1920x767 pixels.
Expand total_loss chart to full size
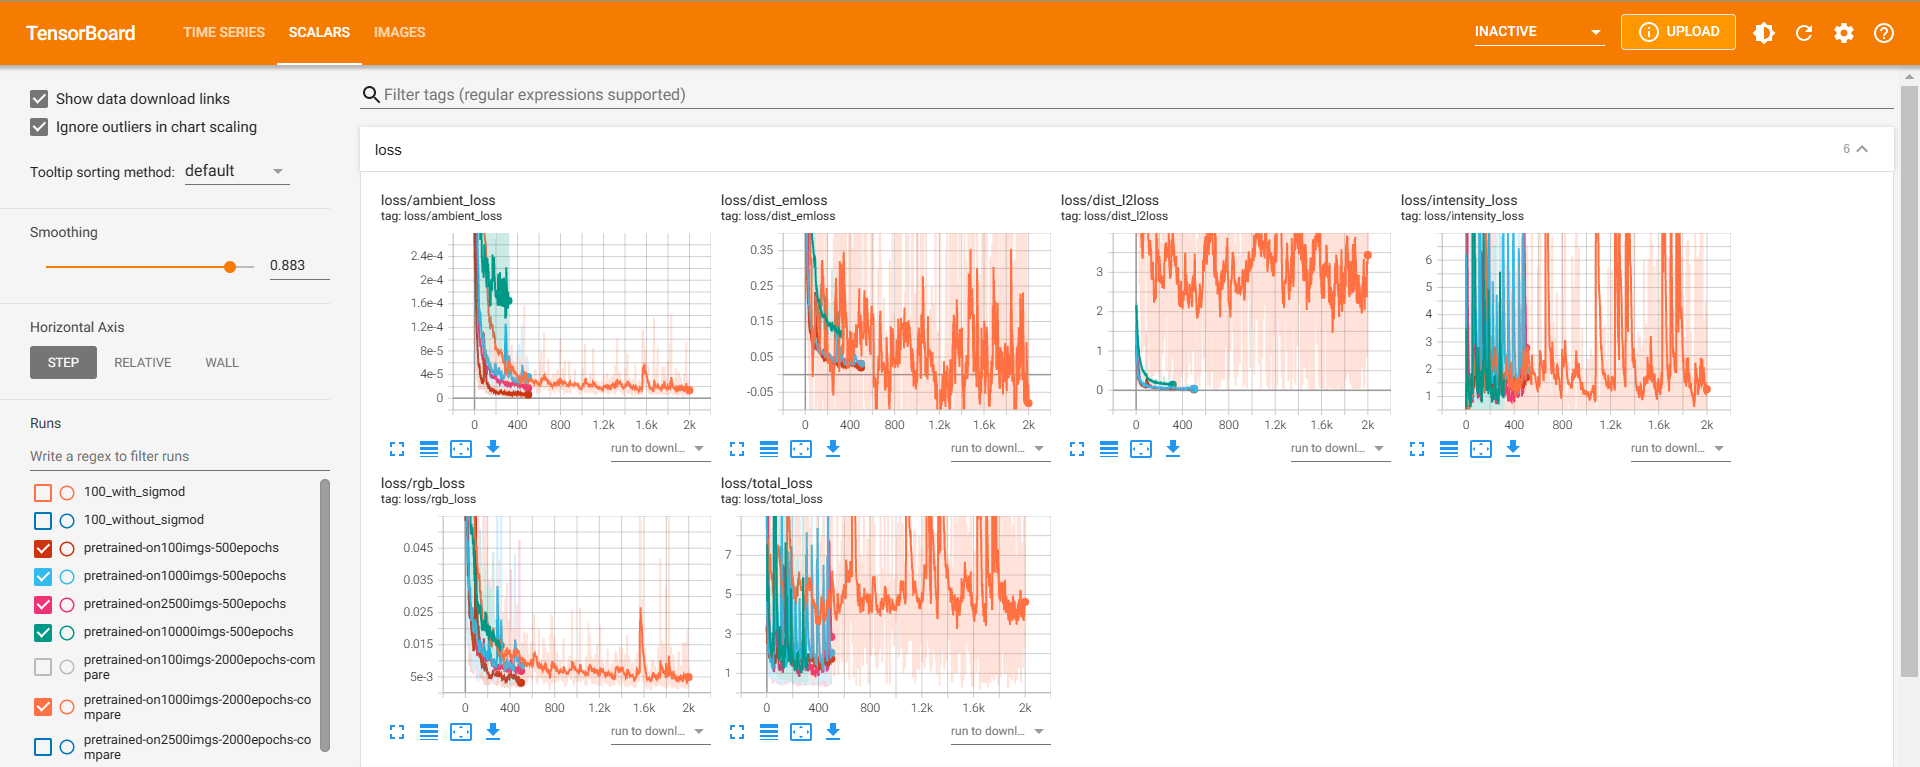(737, 732)
